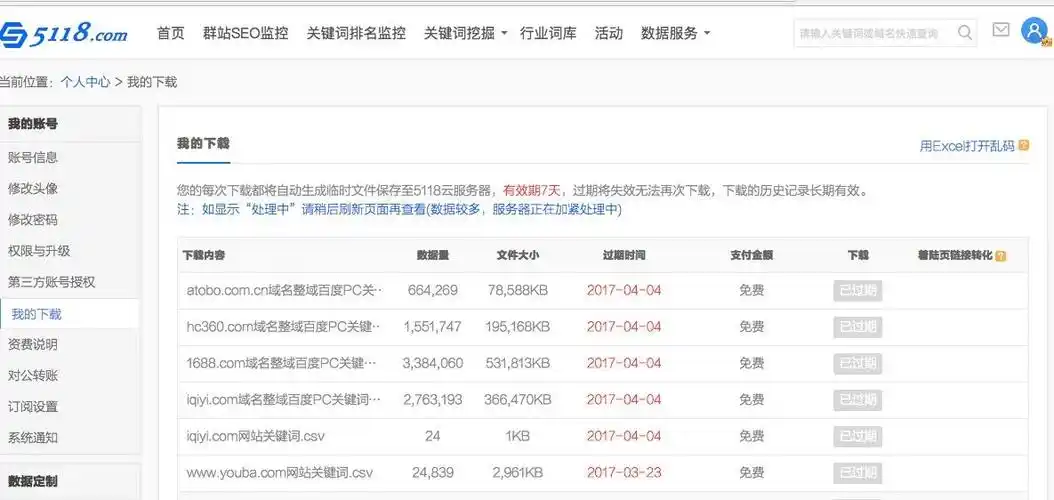
Task: Select 我的下载 in sidebar
Action: pyautogui.click(x=37, y=314)
